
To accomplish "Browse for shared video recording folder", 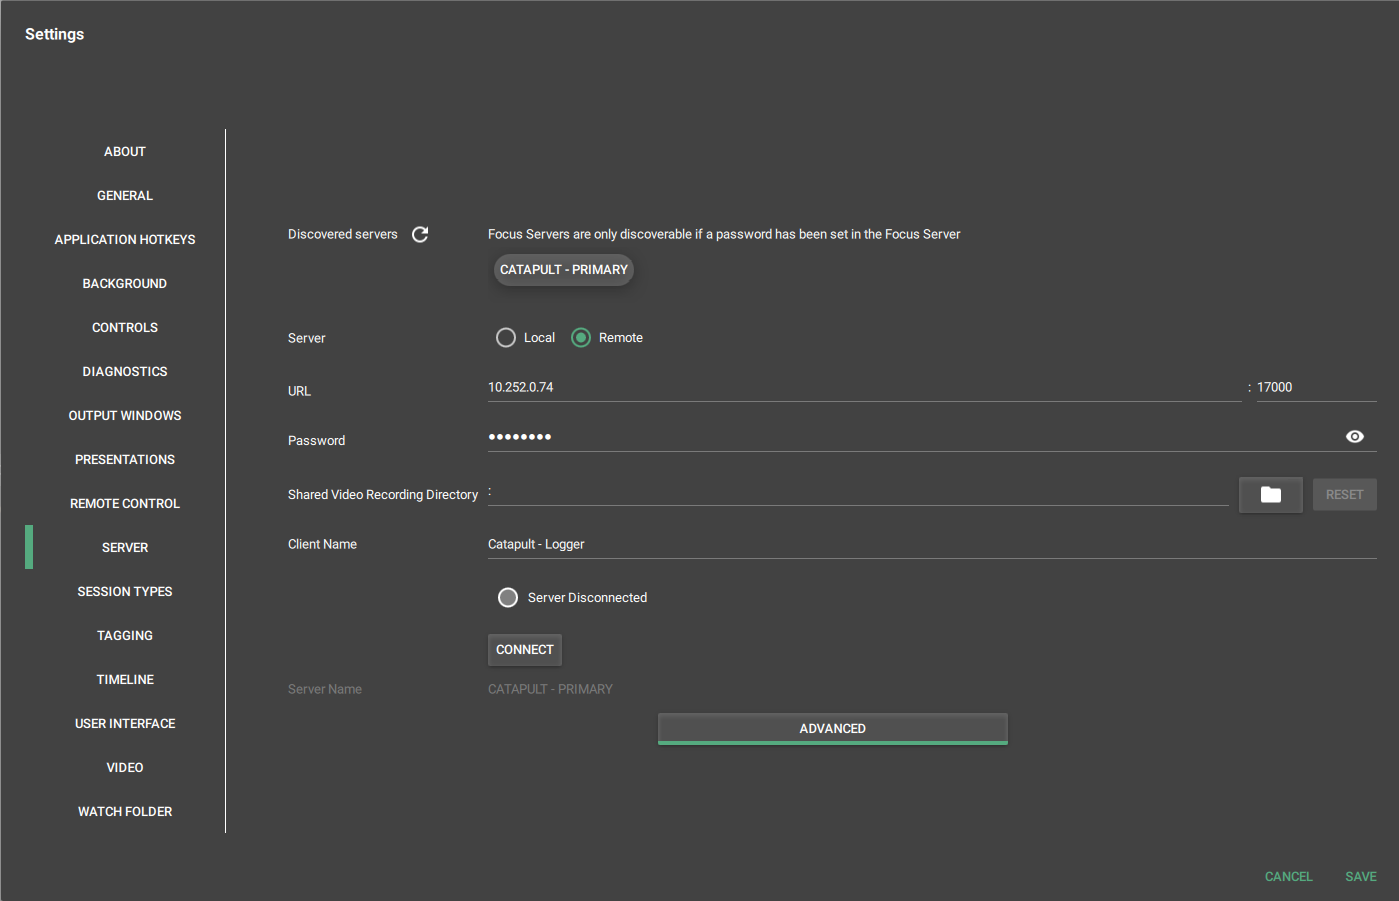I will (1270, 495).
